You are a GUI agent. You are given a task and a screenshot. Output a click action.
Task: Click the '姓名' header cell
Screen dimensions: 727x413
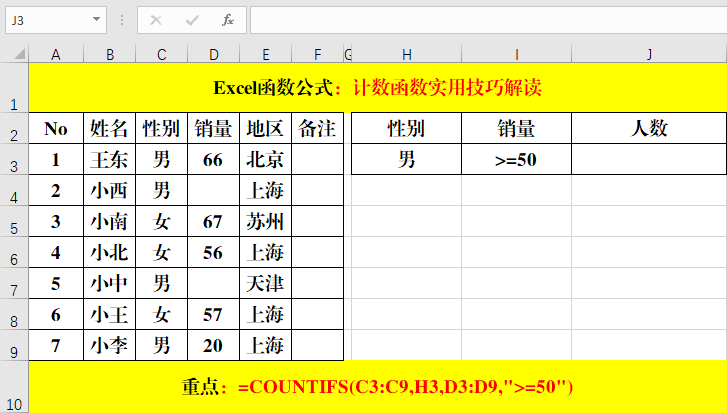point(109,128)
